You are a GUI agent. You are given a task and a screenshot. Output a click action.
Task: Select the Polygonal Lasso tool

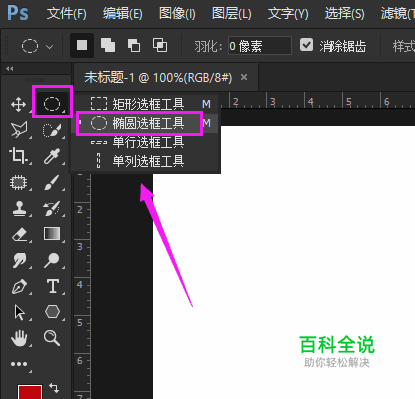[x=19, y=130]
